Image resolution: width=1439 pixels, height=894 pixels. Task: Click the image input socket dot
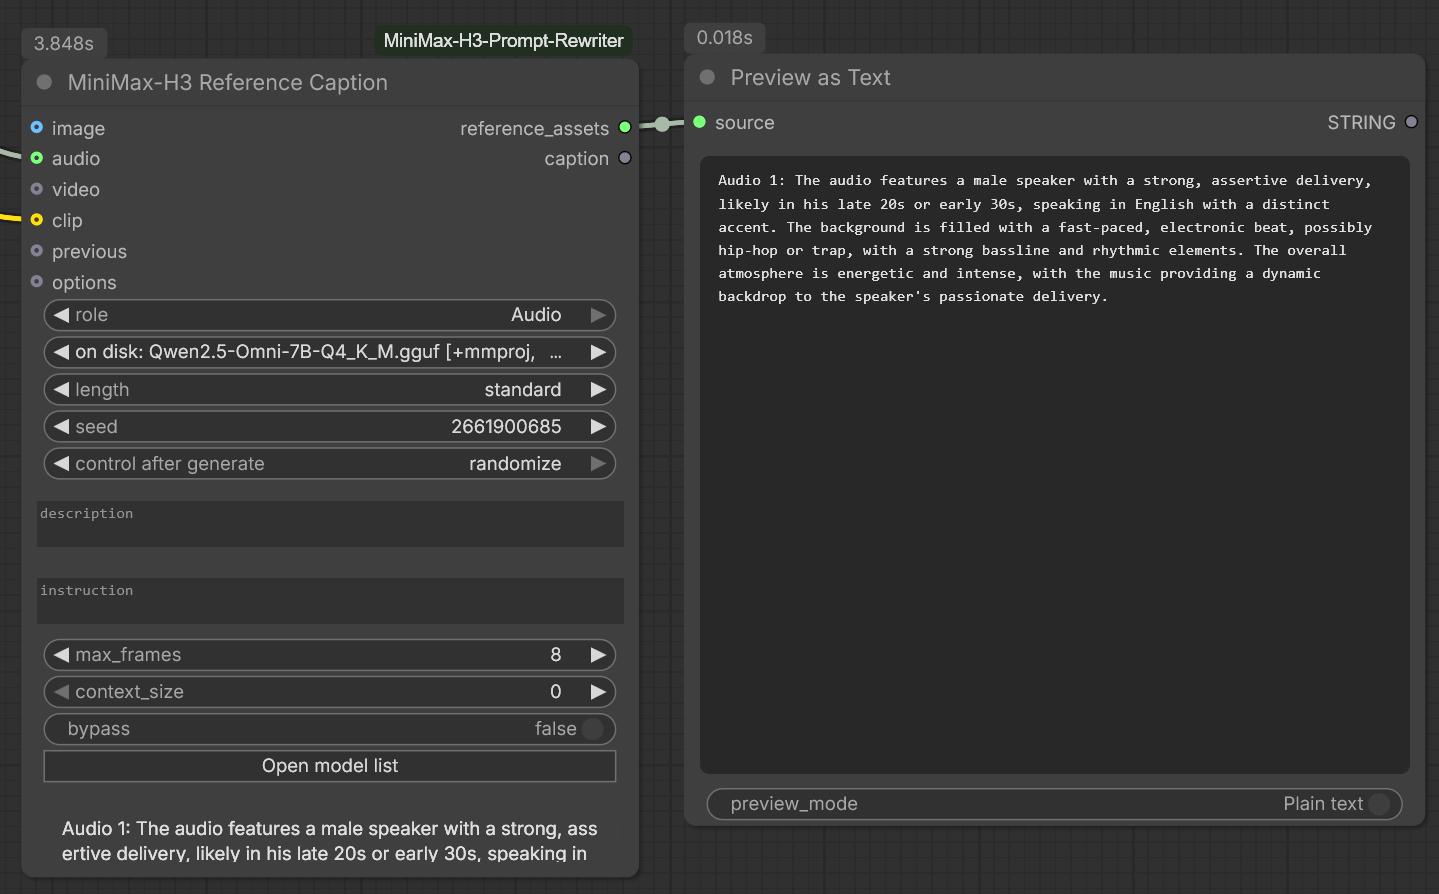pos(37,127)
